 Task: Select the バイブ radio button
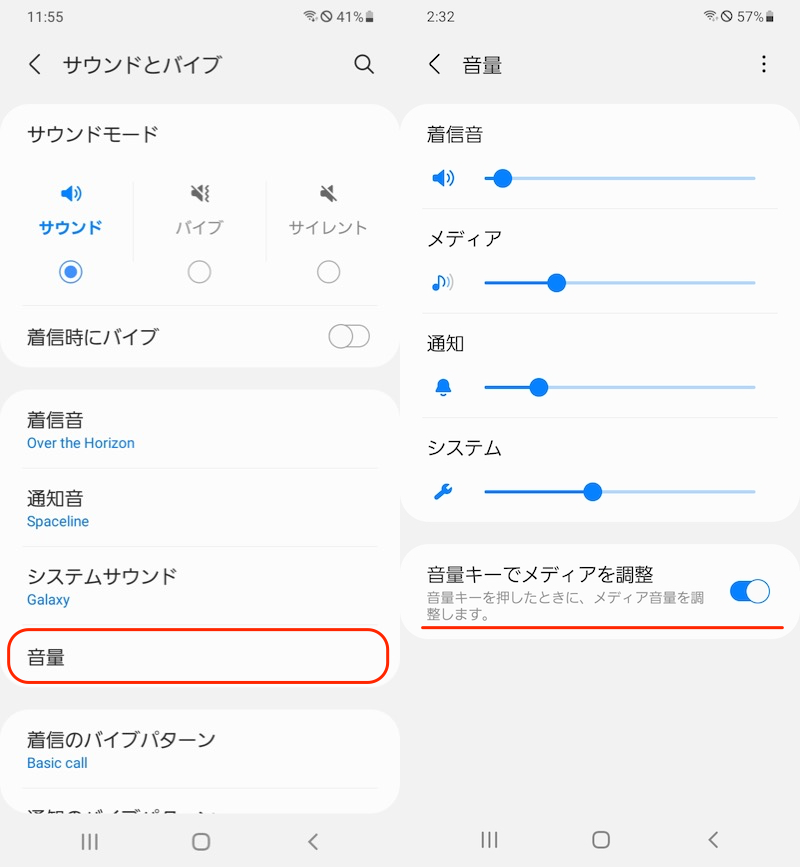click(x=199, y=272)
